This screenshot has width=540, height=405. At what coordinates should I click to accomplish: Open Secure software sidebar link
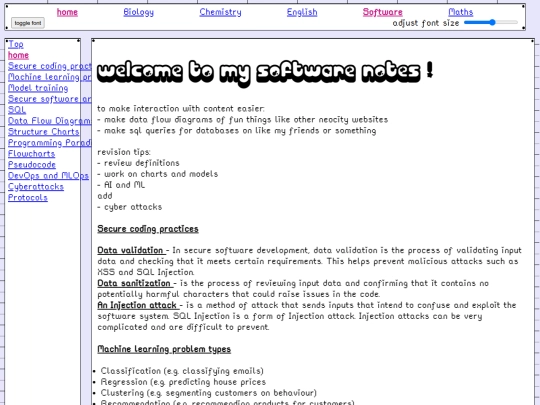click(50, 99)
